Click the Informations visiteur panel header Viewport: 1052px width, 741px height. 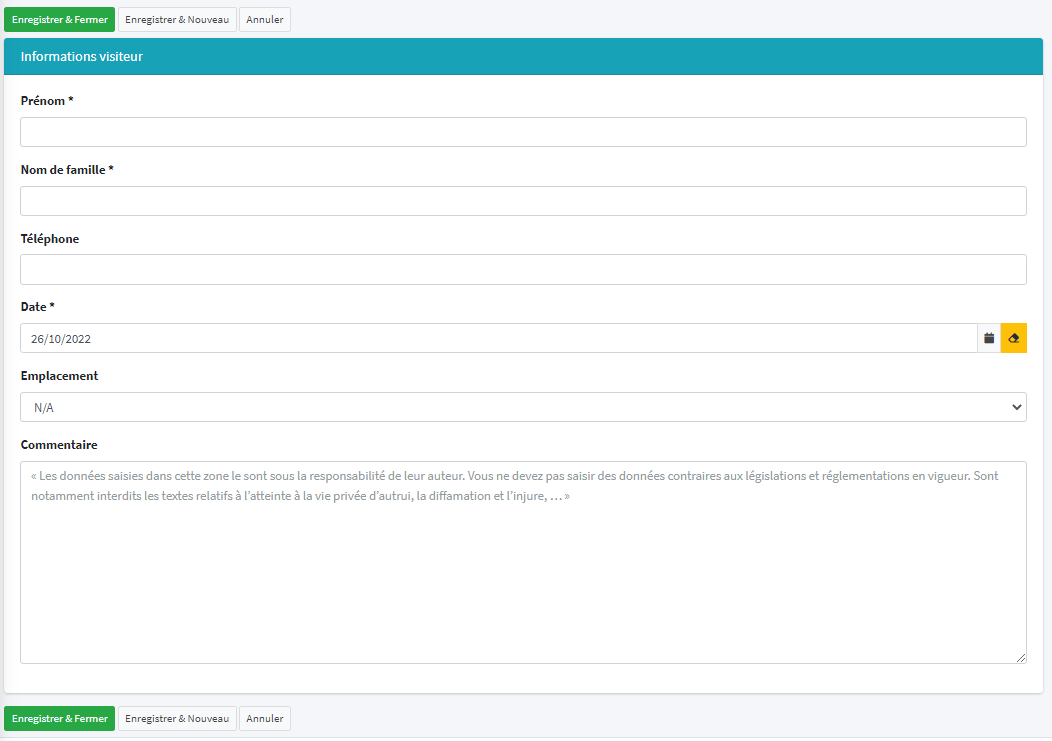523,57
